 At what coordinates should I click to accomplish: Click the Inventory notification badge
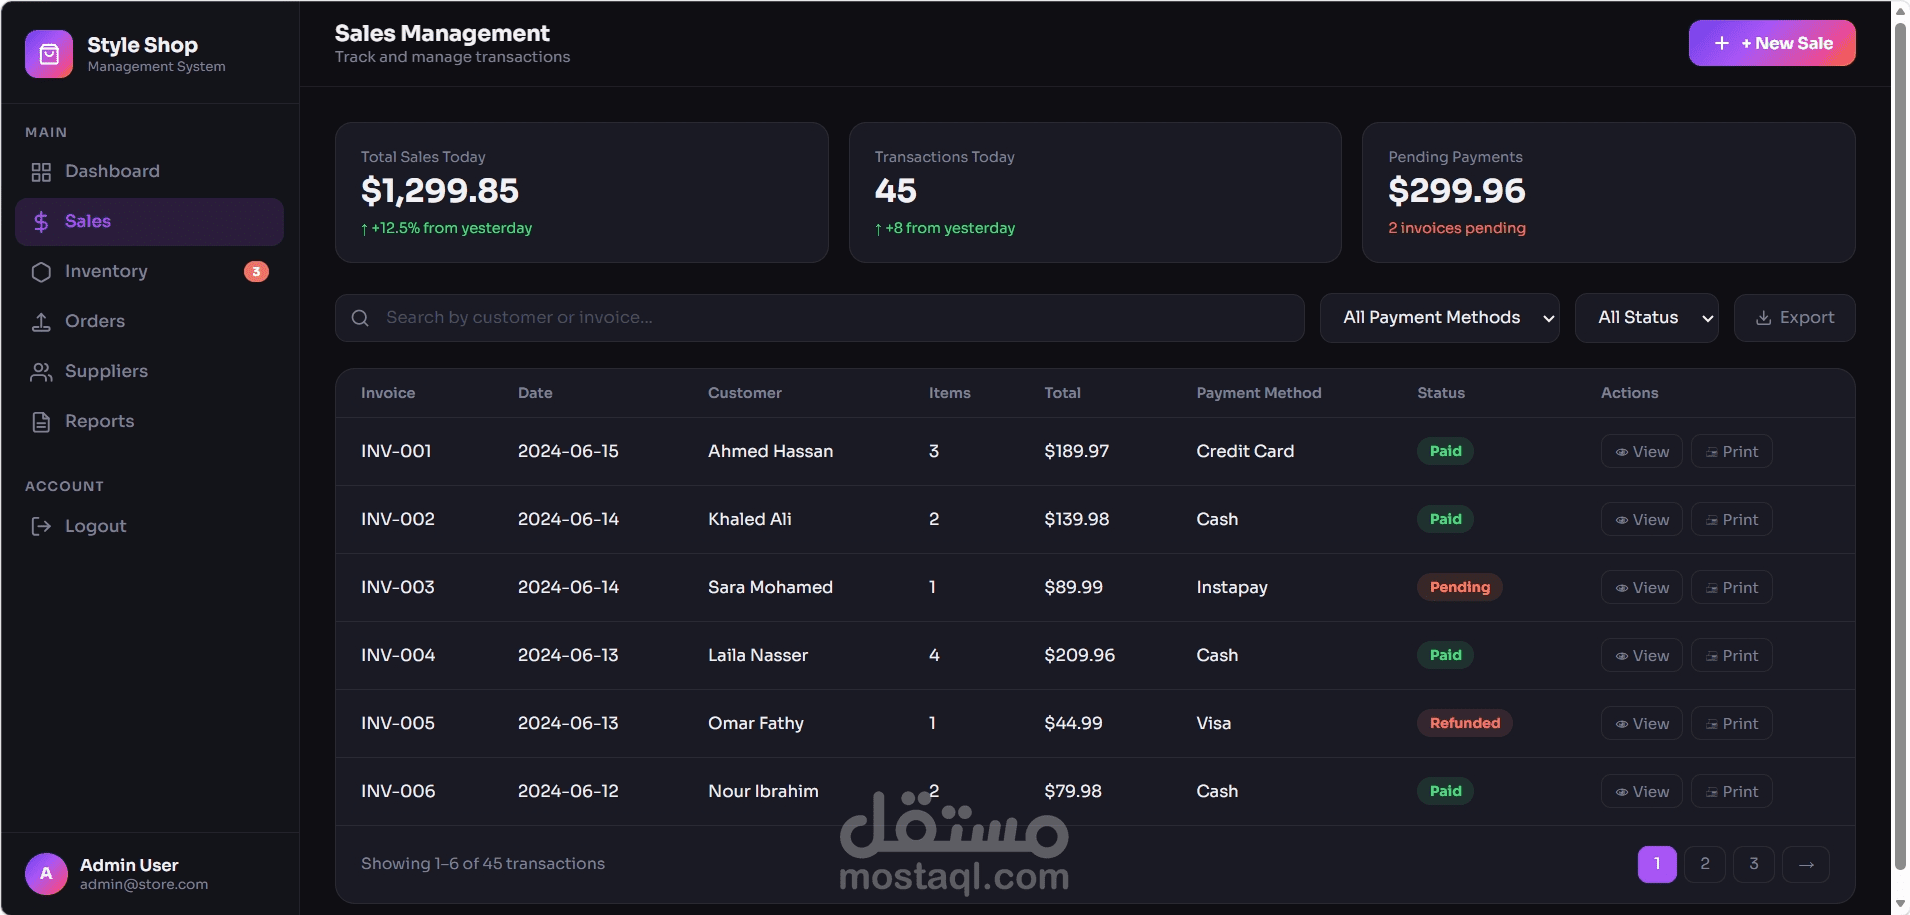point(256,272)
